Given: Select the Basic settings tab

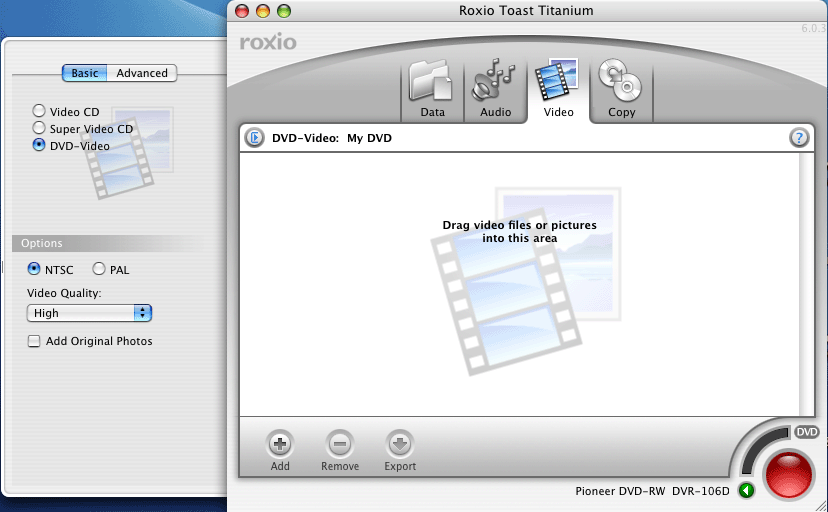Looking at the screenshot, I should pyautogui.click(x=84, y=73).
